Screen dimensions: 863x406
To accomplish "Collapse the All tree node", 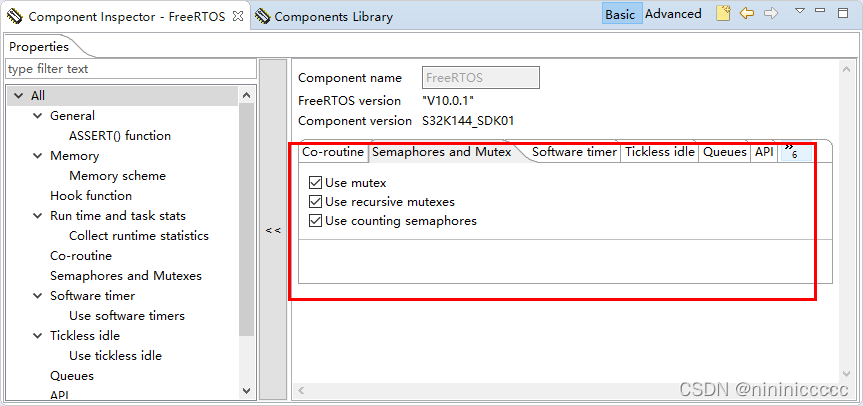I will 19,96.
